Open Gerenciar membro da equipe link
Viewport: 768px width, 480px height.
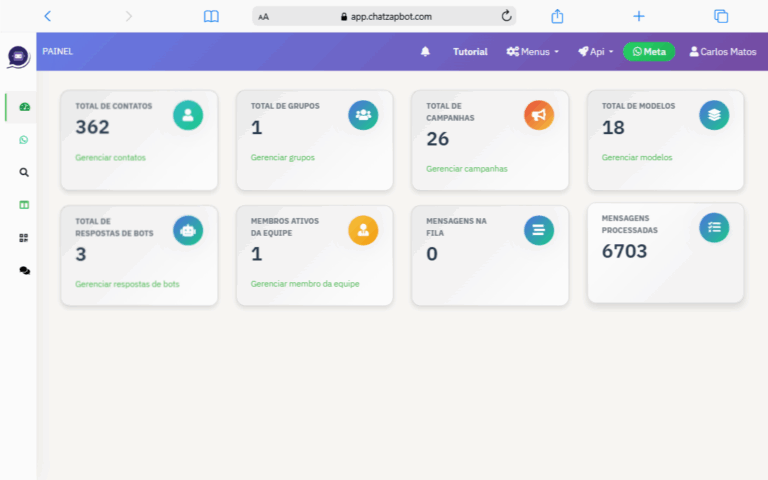point(305,284)
